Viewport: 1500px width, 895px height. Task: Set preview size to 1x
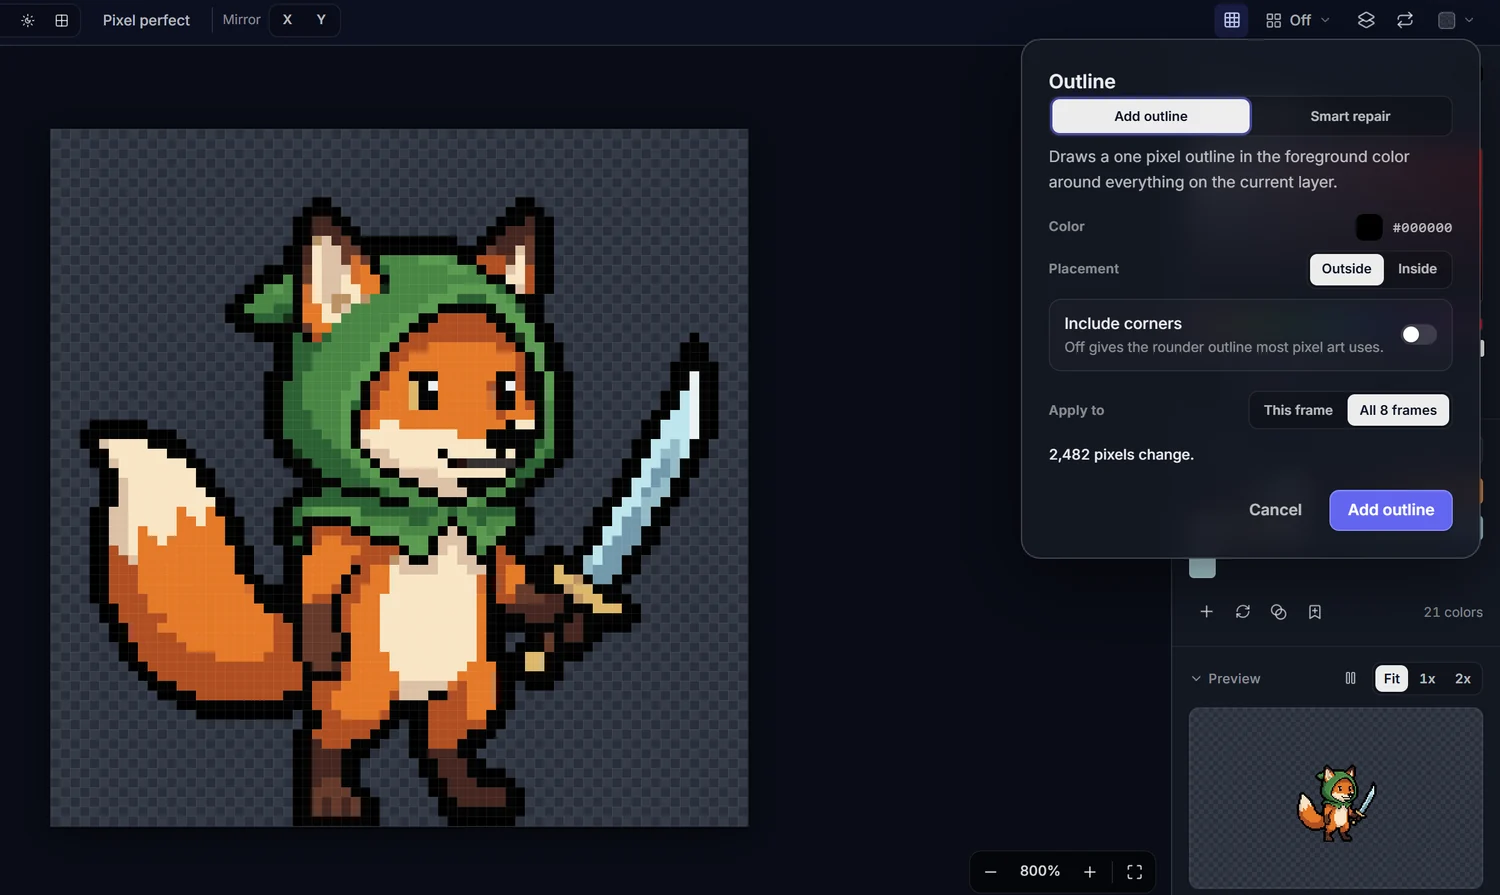(1427, 679)
